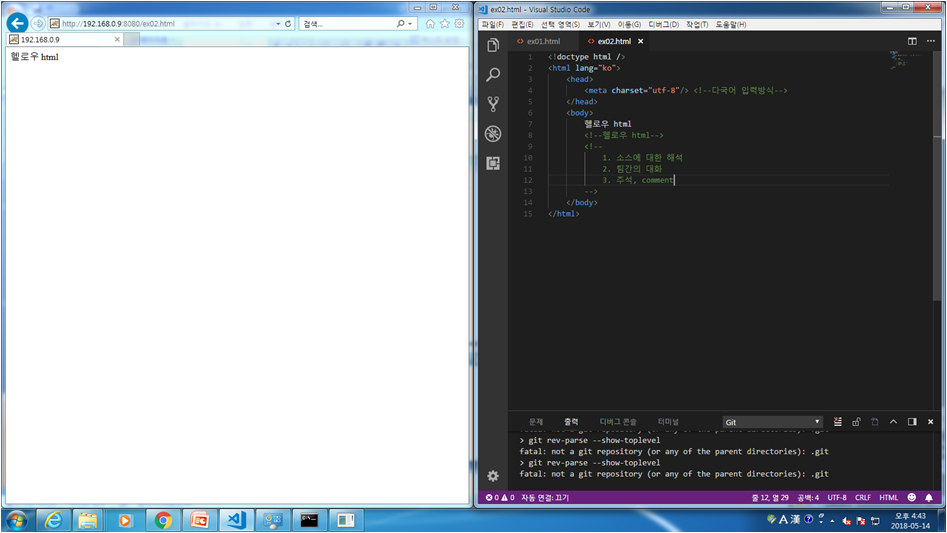Close the 192.168.0.9 browser tab

(x=117, y=39)
